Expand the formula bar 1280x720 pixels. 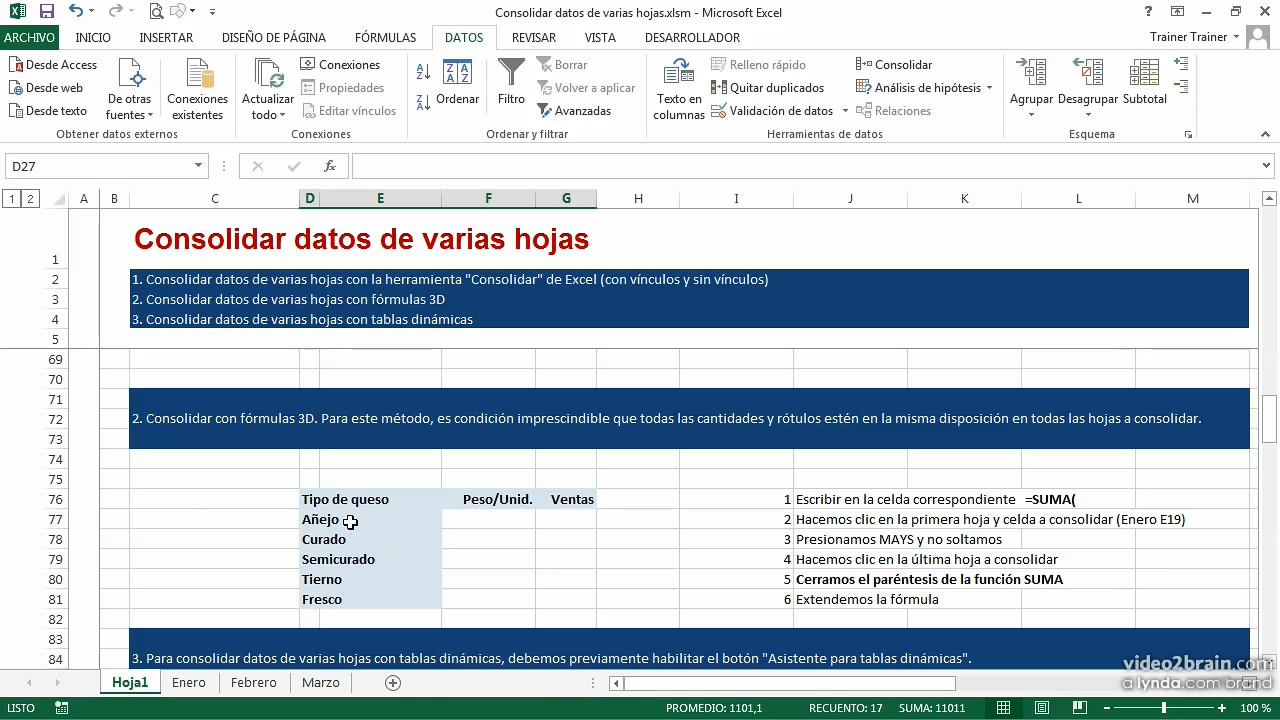pos(1266,166)
